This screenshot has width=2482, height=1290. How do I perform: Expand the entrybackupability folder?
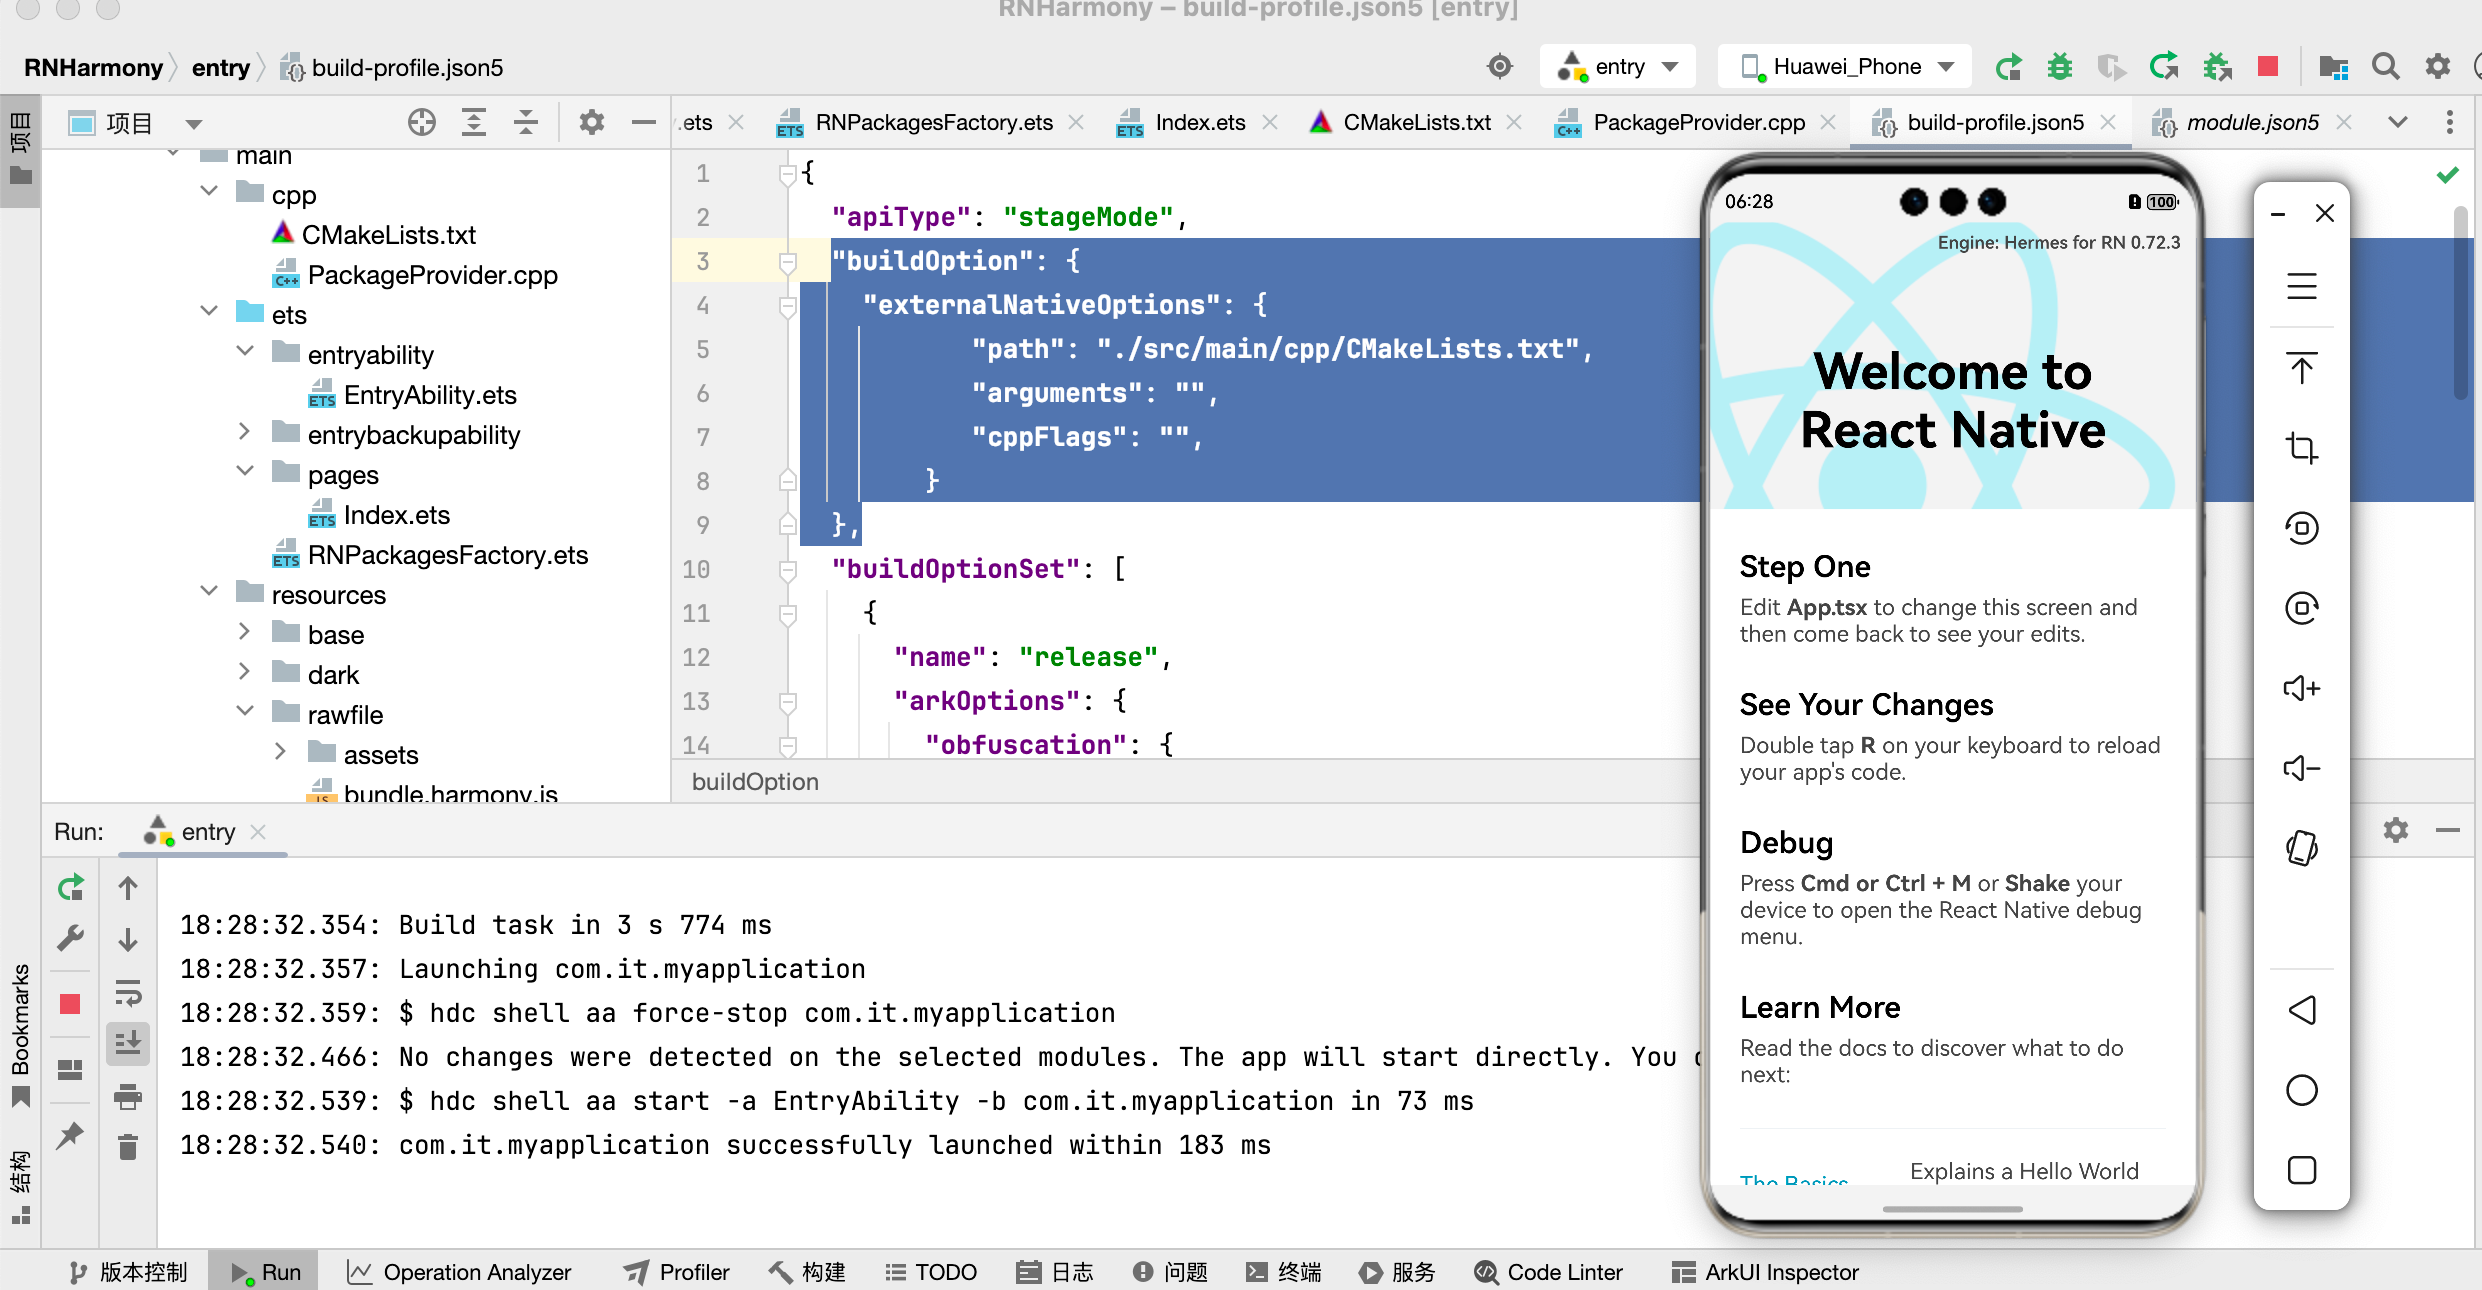[245, 431]
